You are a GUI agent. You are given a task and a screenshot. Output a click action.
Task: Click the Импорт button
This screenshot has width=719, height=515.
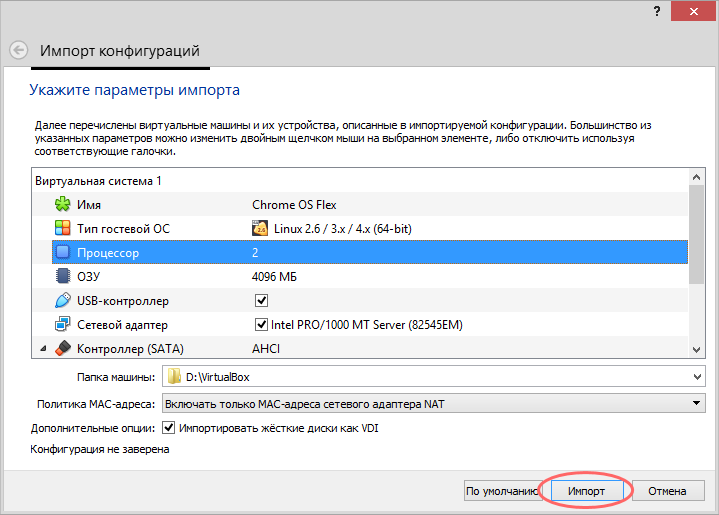[x=586, y=491]
